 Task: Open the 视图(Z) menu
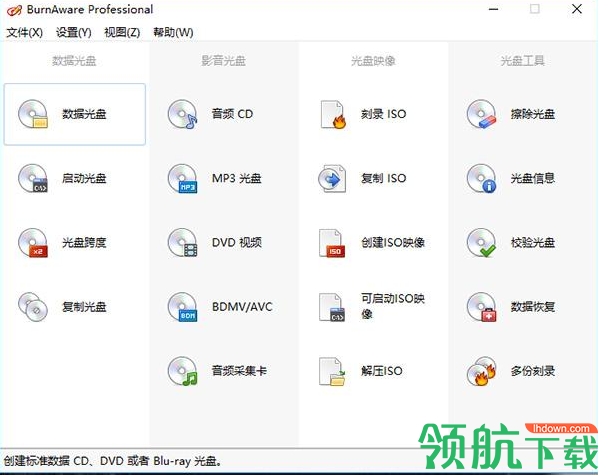tap(122, 32)
